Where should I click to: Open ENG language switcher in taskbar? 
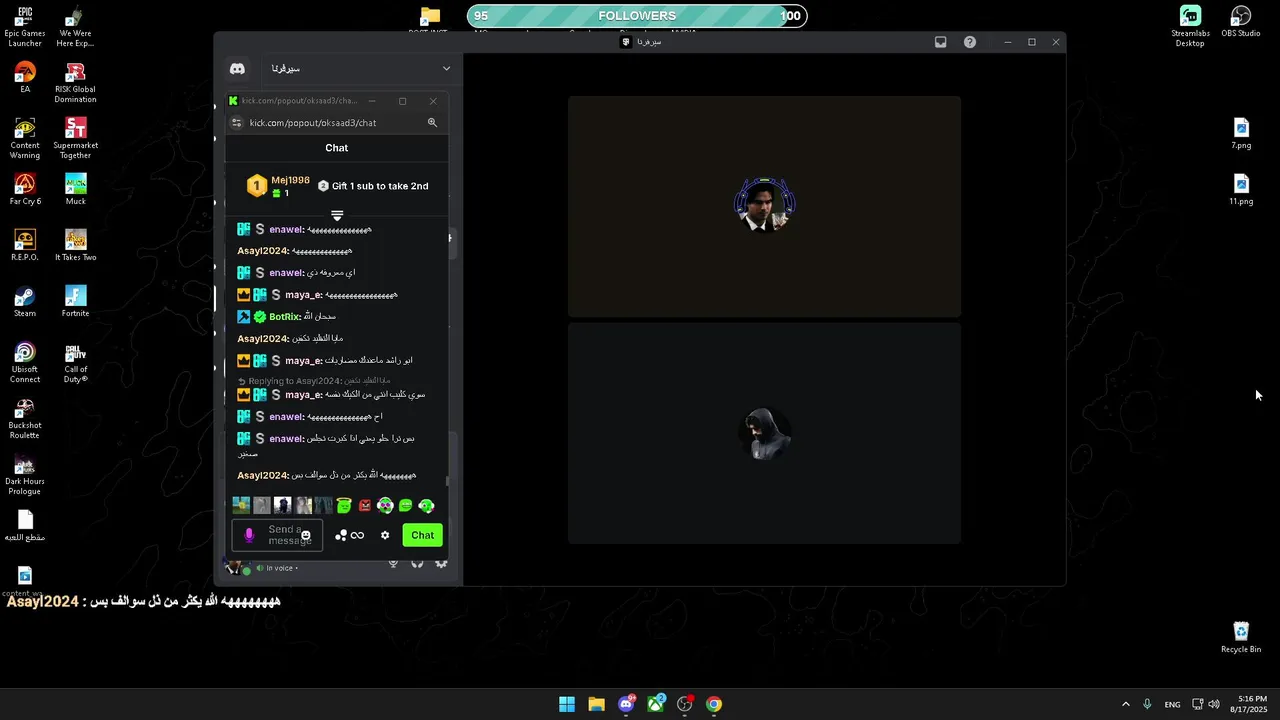[1172, 704]
